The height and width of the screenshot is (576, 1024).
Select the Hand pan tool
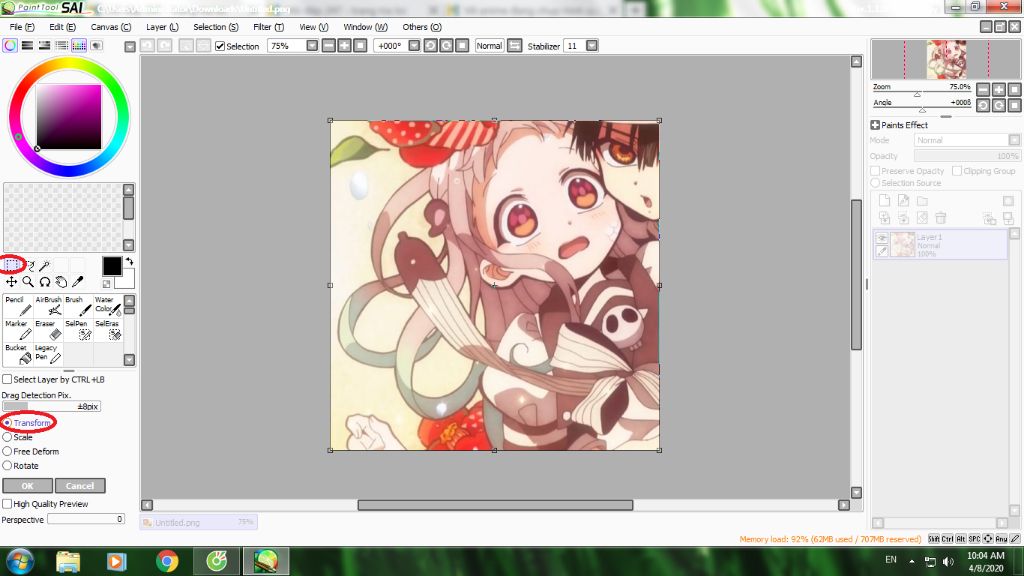click(61, 281)
